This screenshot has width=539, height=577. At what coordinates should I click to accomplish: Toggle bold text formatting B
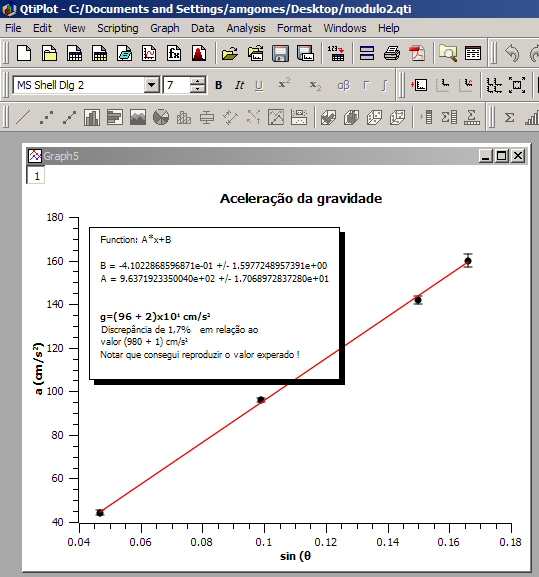219,85
